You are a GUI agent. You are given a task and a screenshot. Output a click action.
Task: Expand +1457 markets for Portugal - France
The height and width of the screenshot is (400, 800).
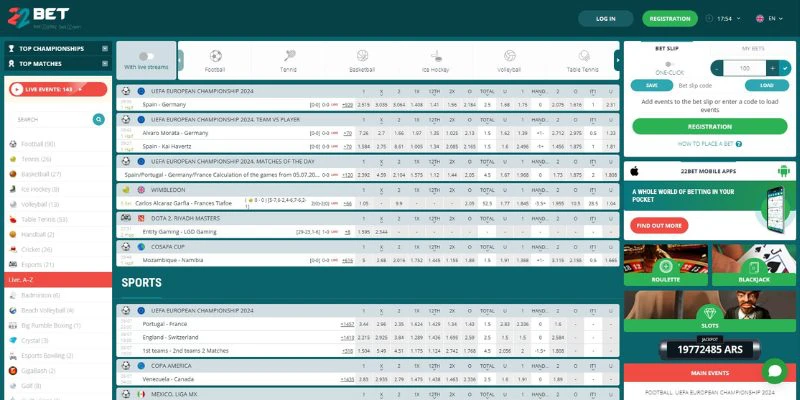pyautogui.click(x=347, y=324)
